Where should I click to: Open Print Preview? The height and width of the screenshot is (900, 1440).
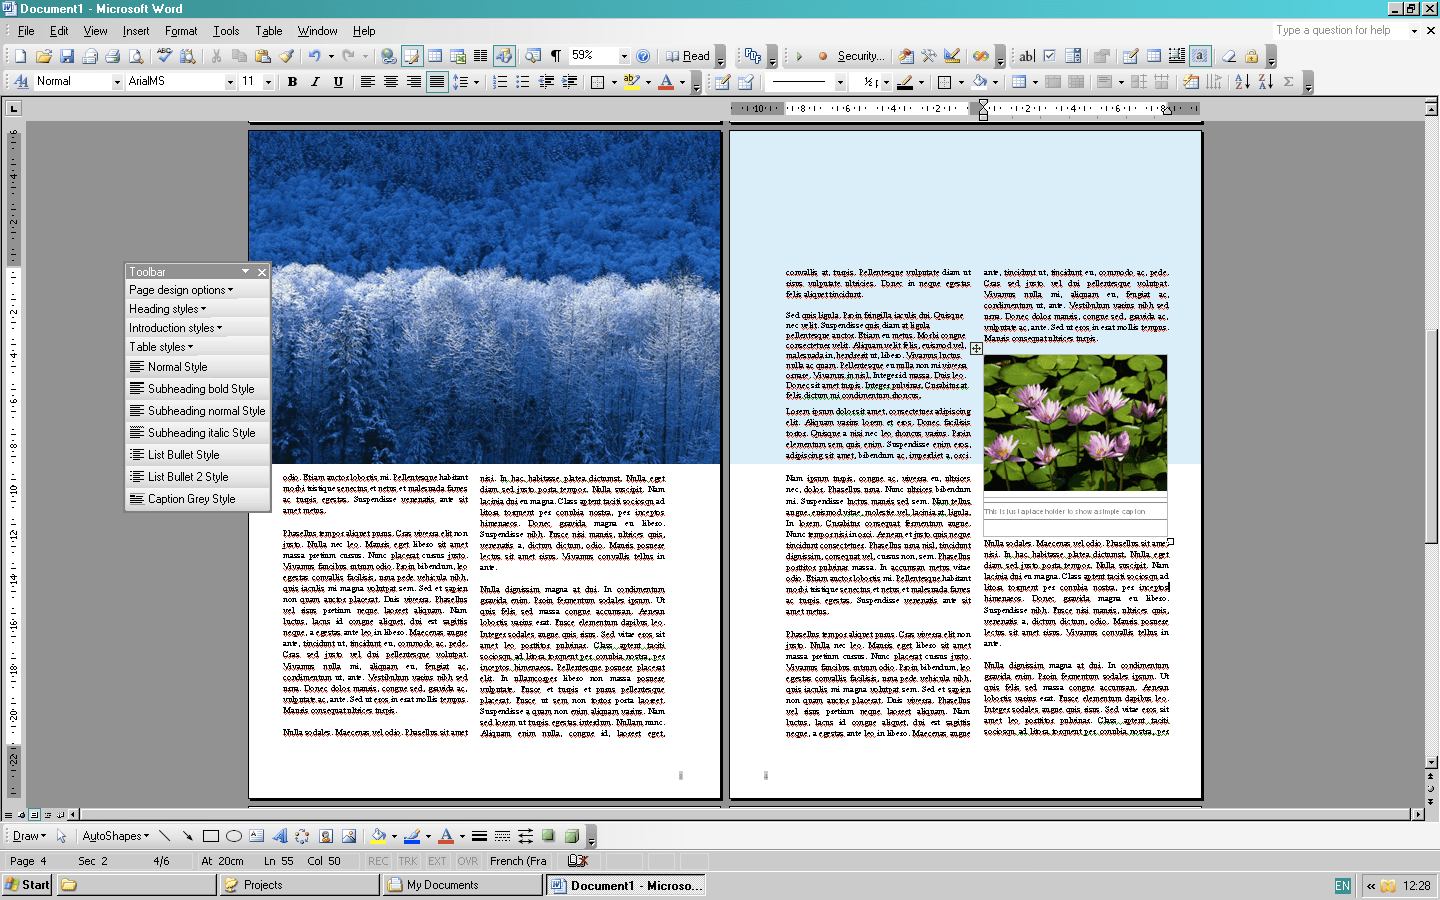coord(136,56)
